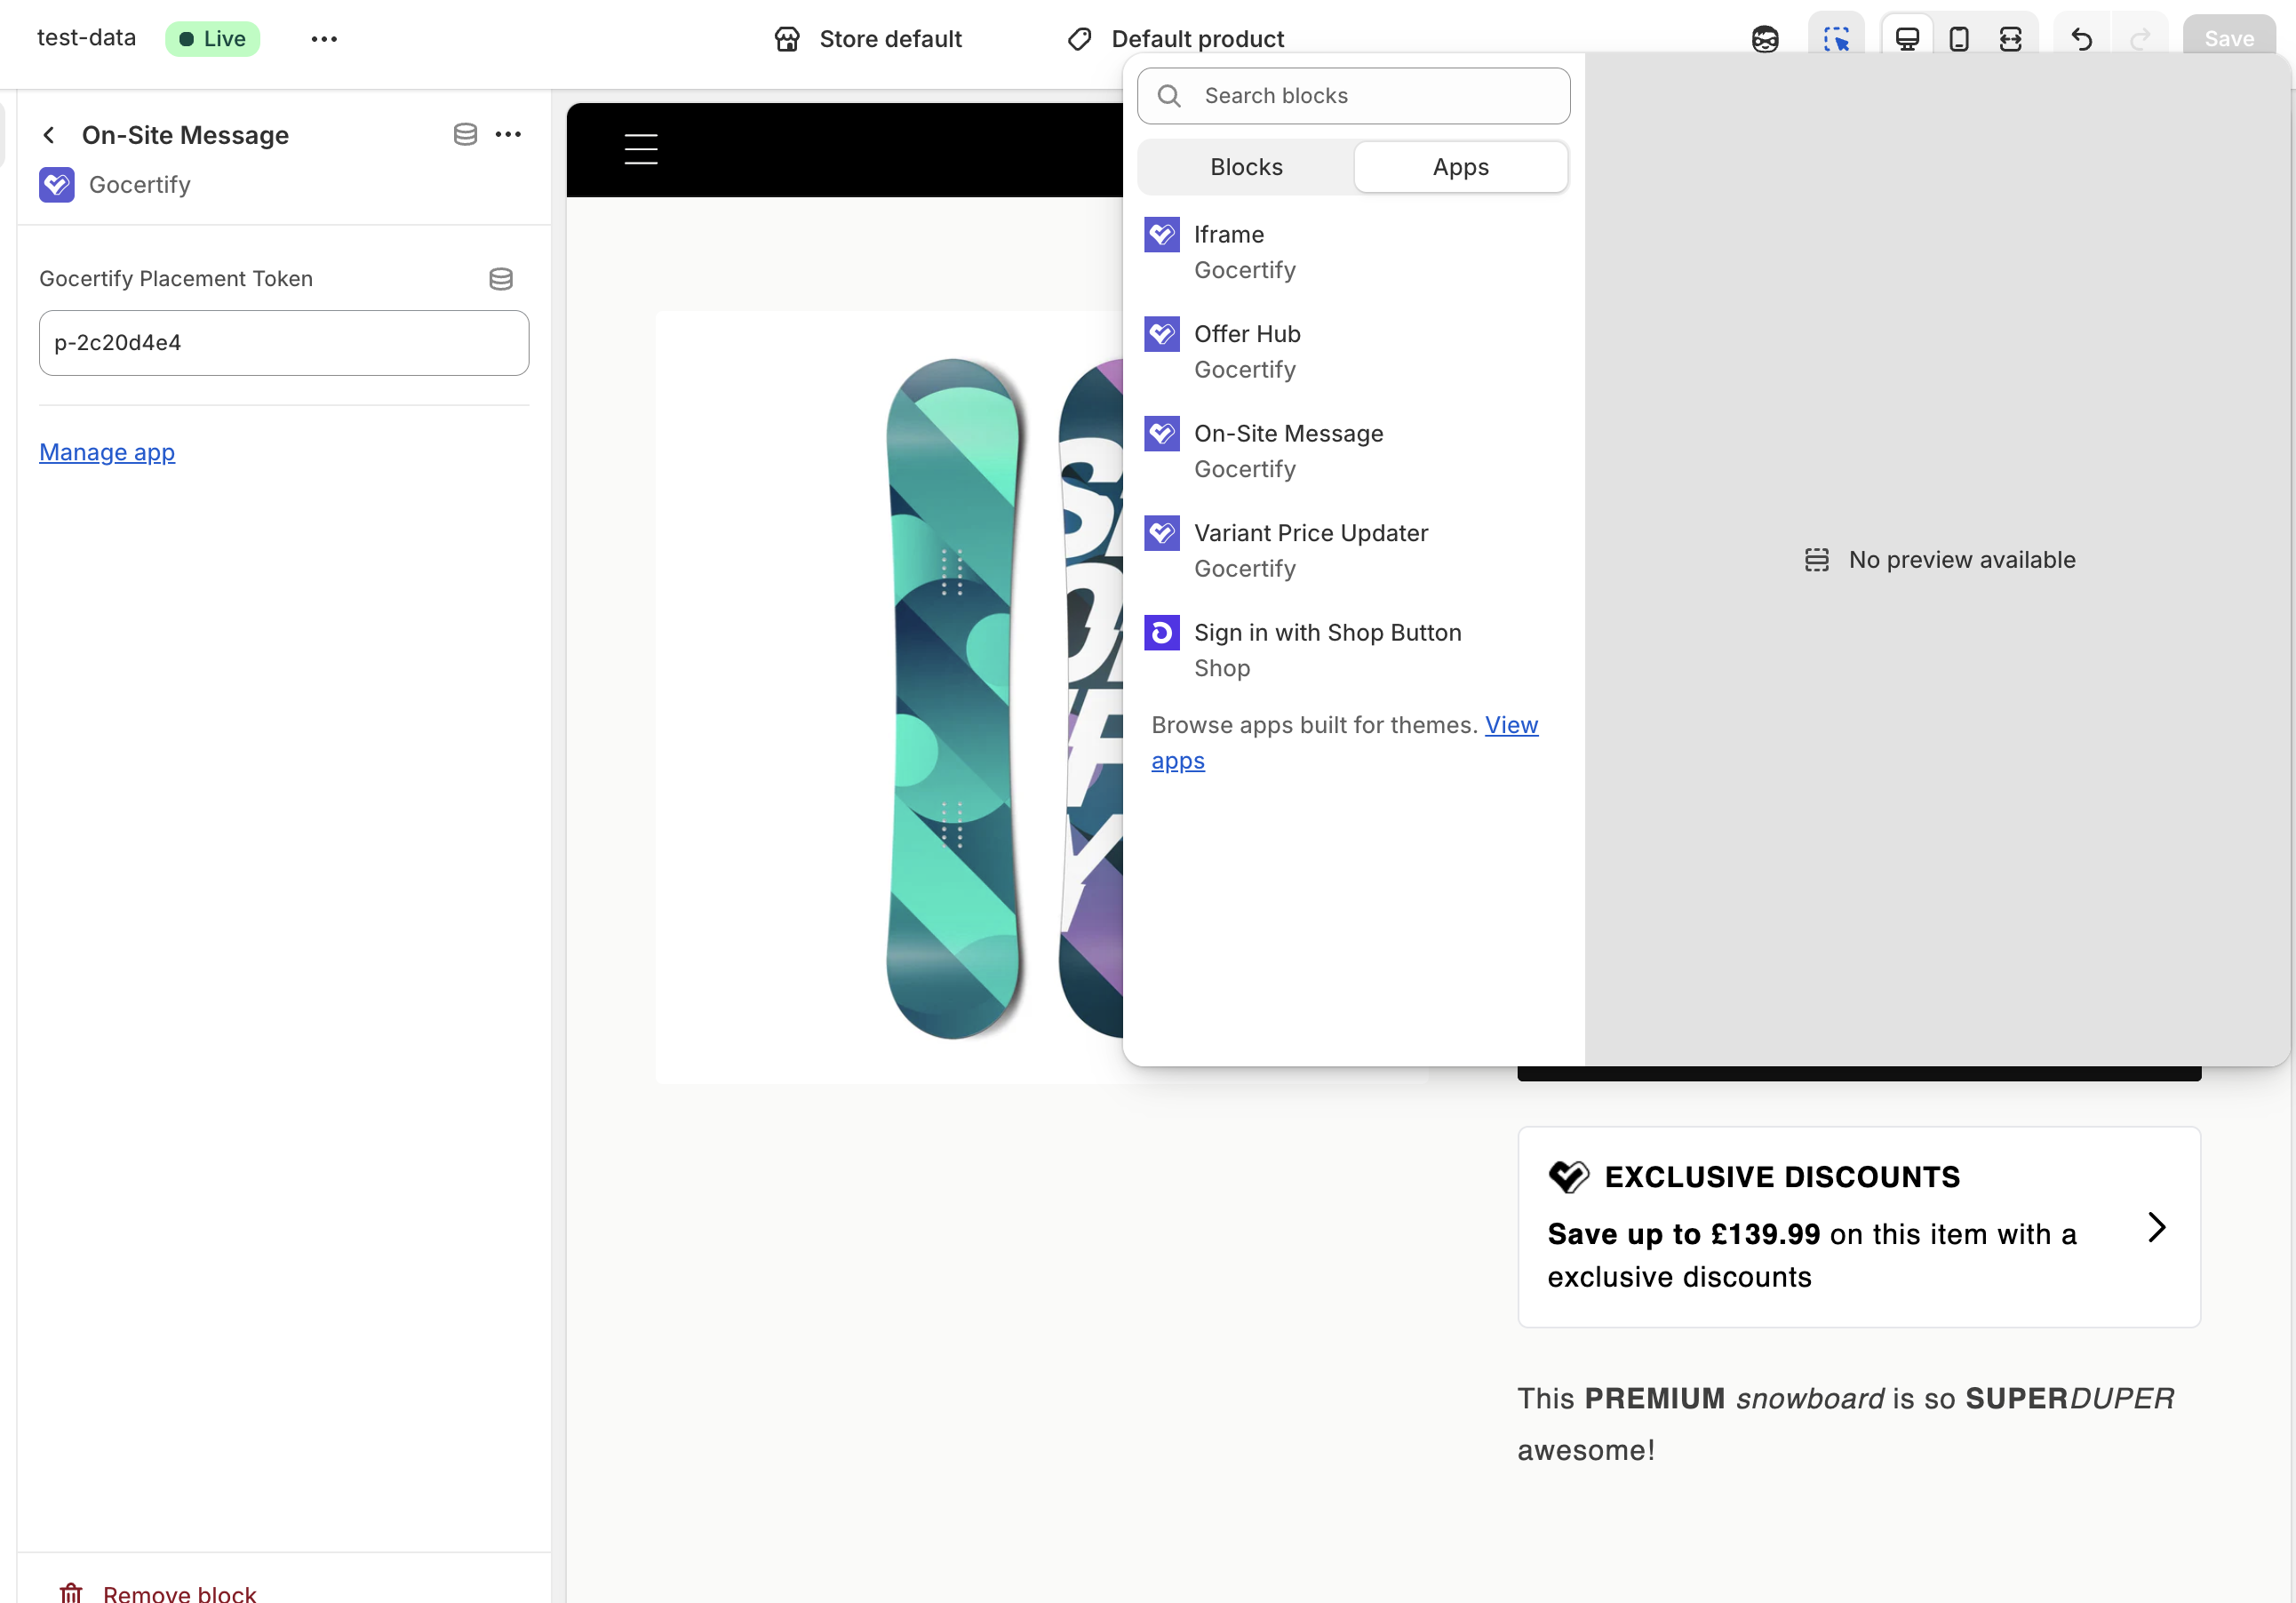The height and width of the screenshot is (1603, 2296).
Task: Open the three-dot menu next to On-Site Message
Action: pos(509,134)
